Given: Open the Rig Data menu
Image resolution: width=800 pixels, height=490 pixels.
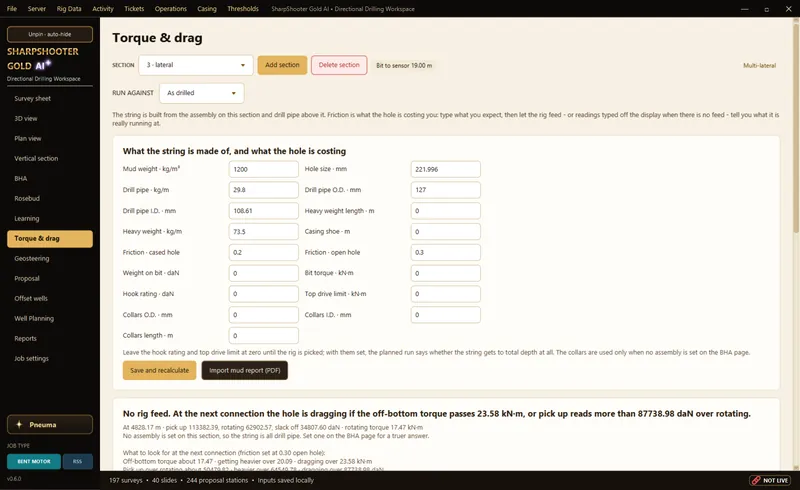Looking at the screenshot, I should pyautogui.click(x=69, y=9).
